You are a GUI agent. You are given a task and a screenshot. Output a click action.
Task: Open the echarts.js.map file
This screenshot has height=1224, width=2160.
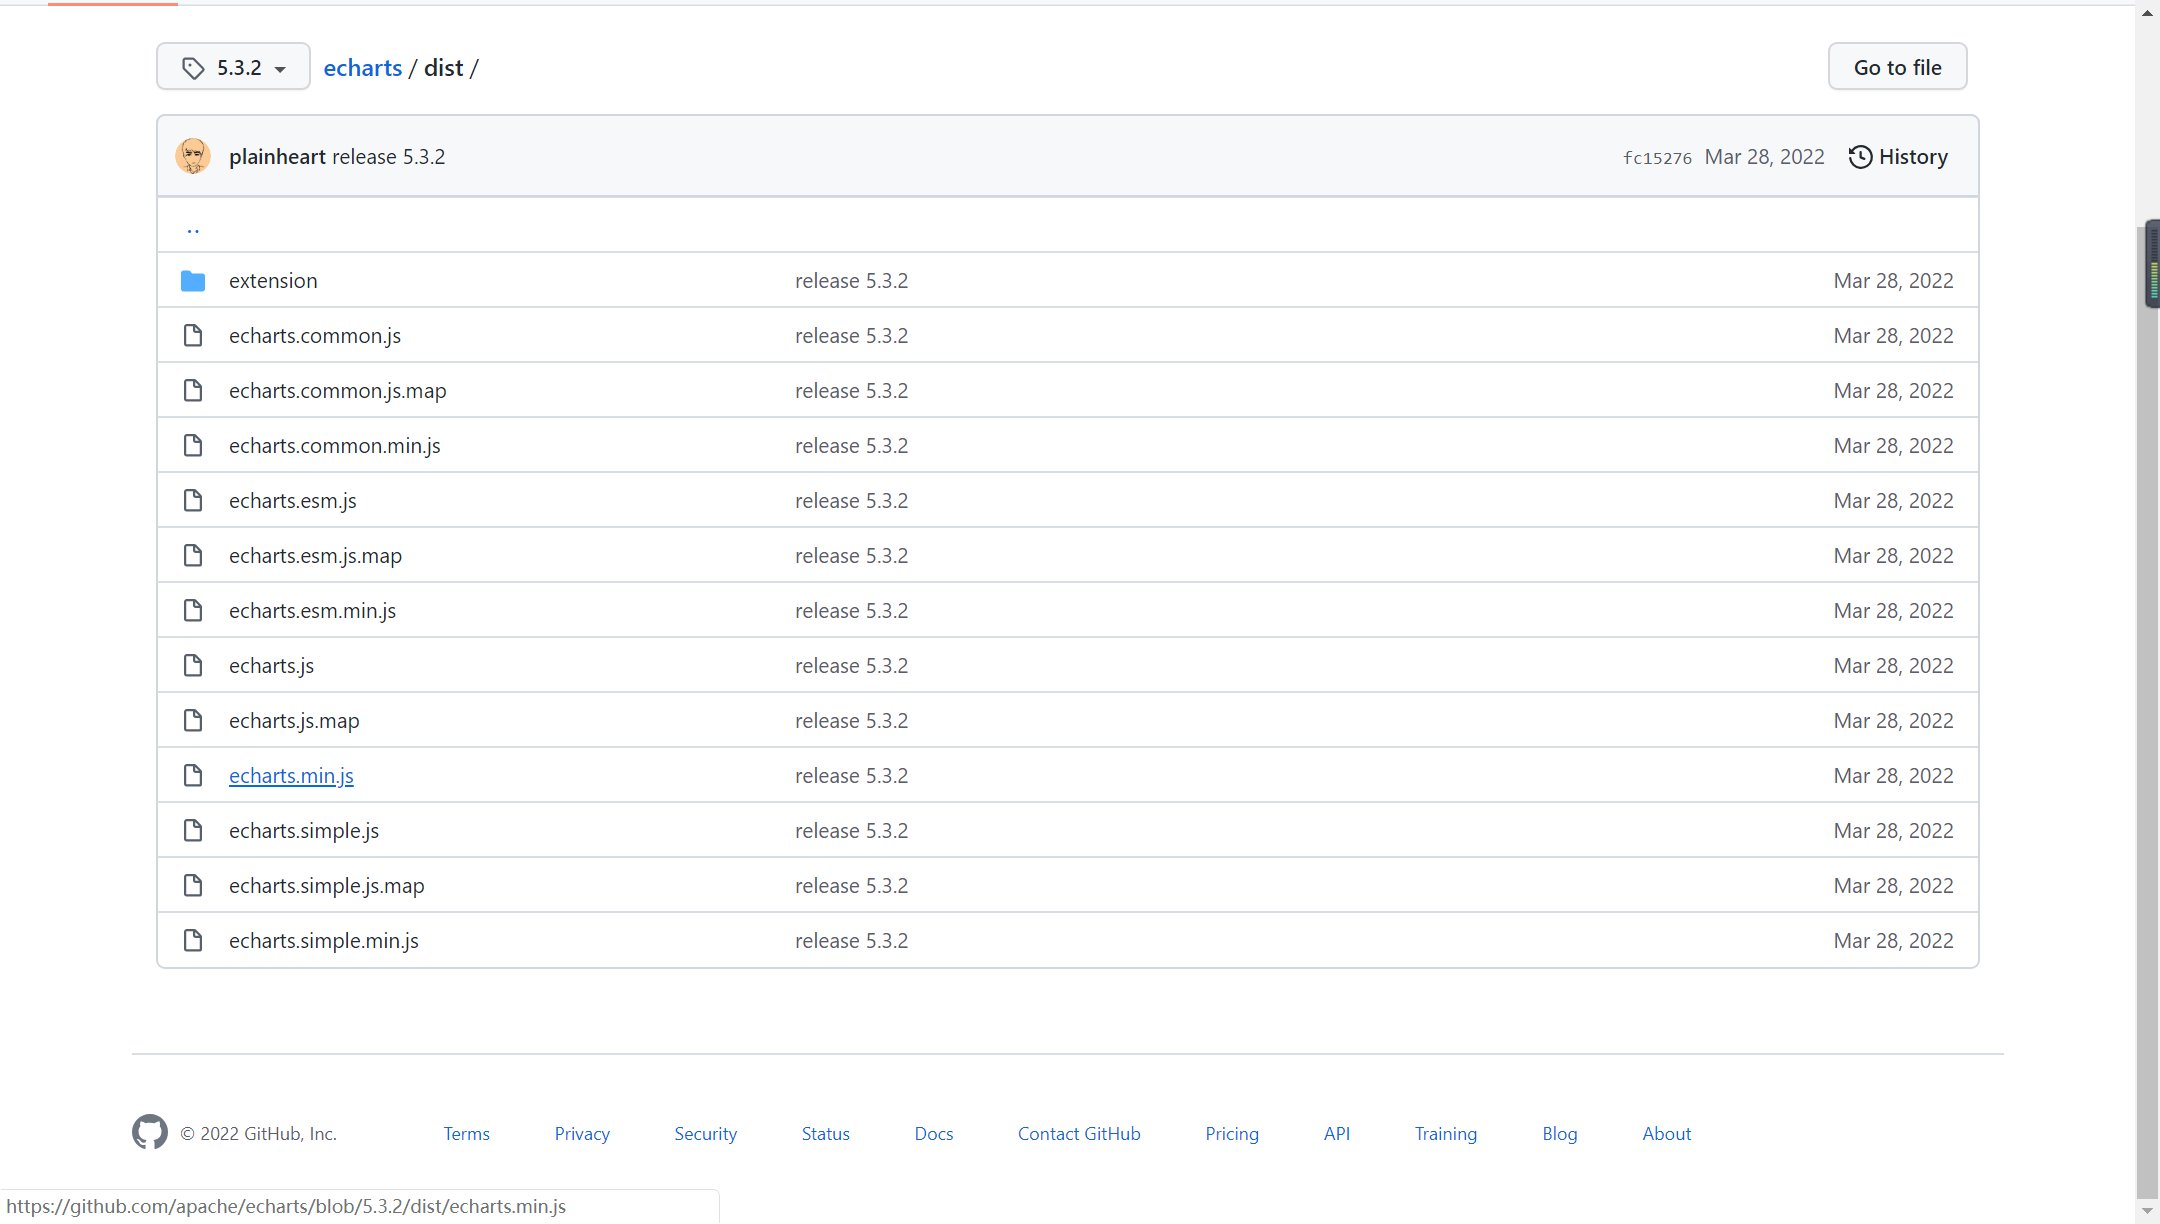pyautogui.click(x=294, y=721)
